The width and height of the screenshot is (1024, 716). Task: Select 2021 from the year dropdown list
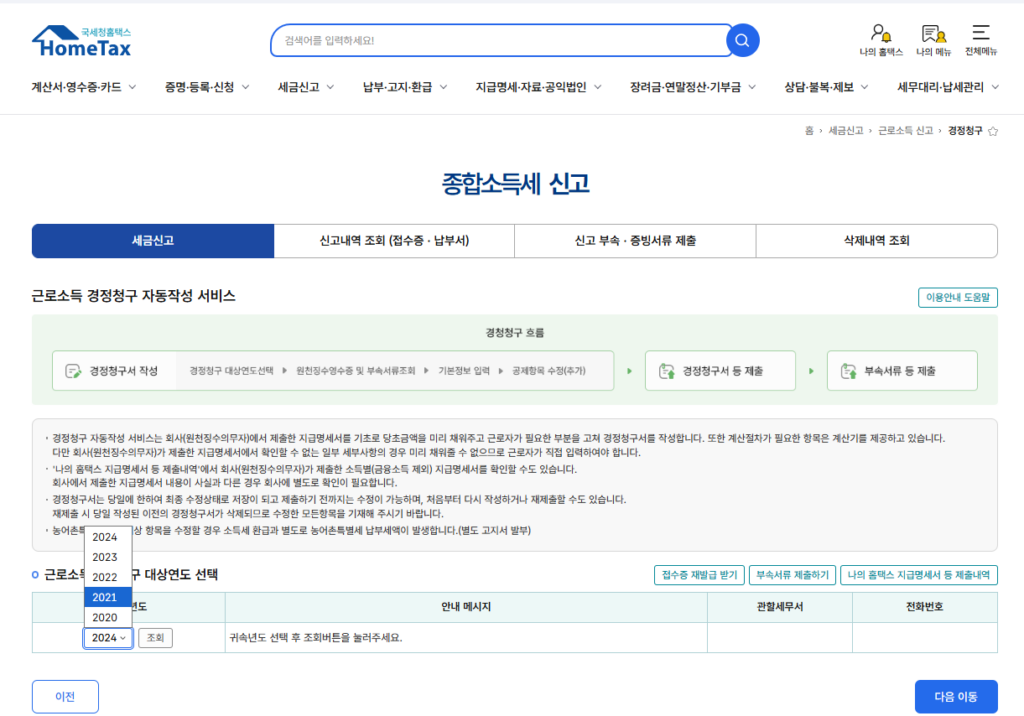(107, 596)
